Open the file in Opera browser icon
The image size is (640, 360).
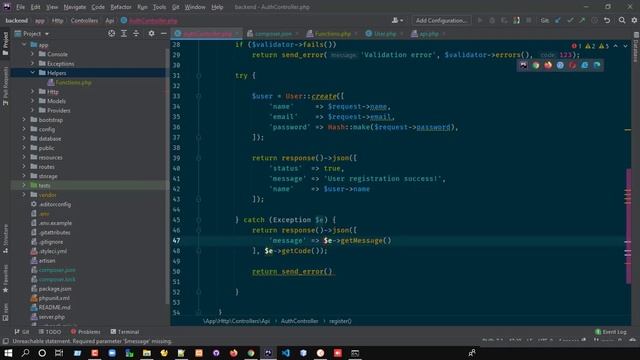tap(572, 65)
